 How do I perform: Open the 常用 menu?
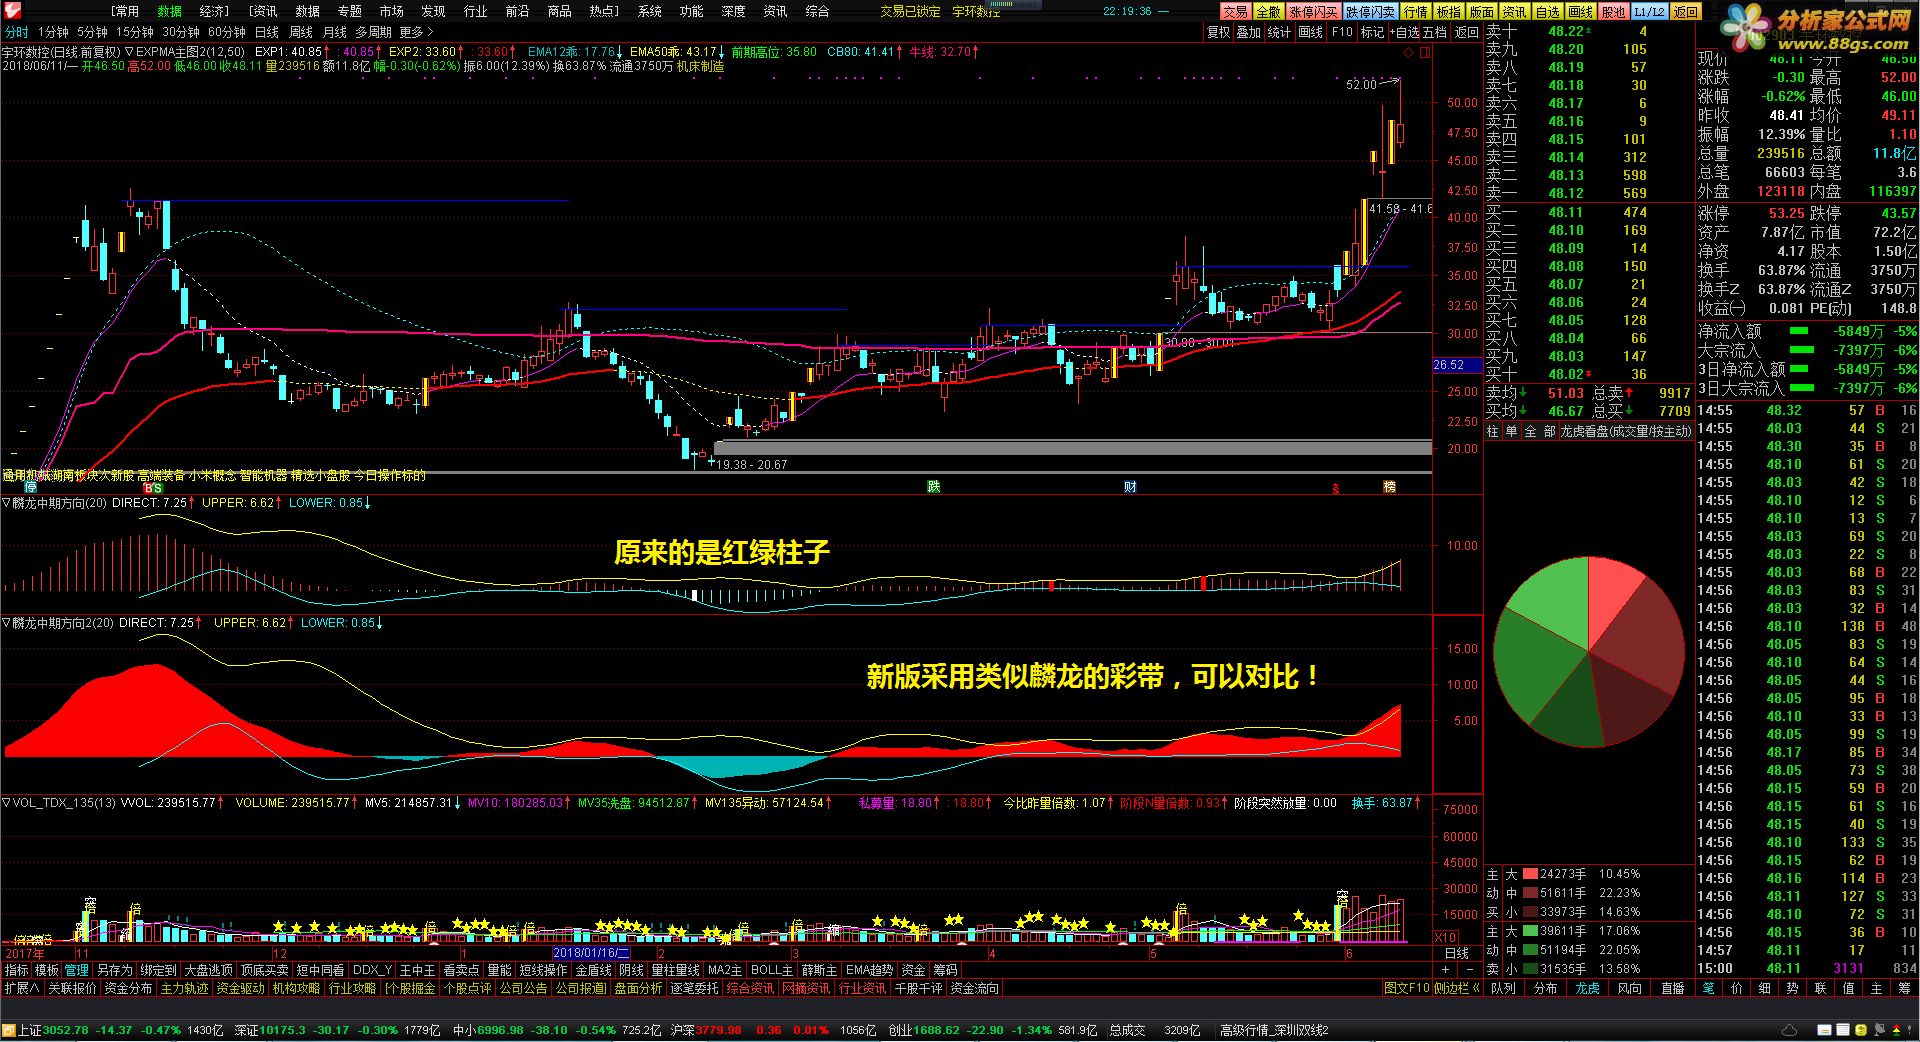125,11
